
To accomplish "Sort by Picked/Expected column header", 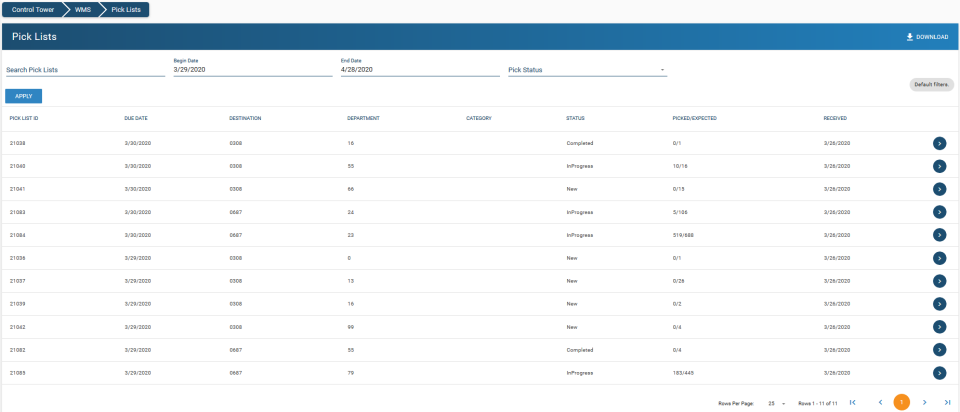I will tap(694, 118).
